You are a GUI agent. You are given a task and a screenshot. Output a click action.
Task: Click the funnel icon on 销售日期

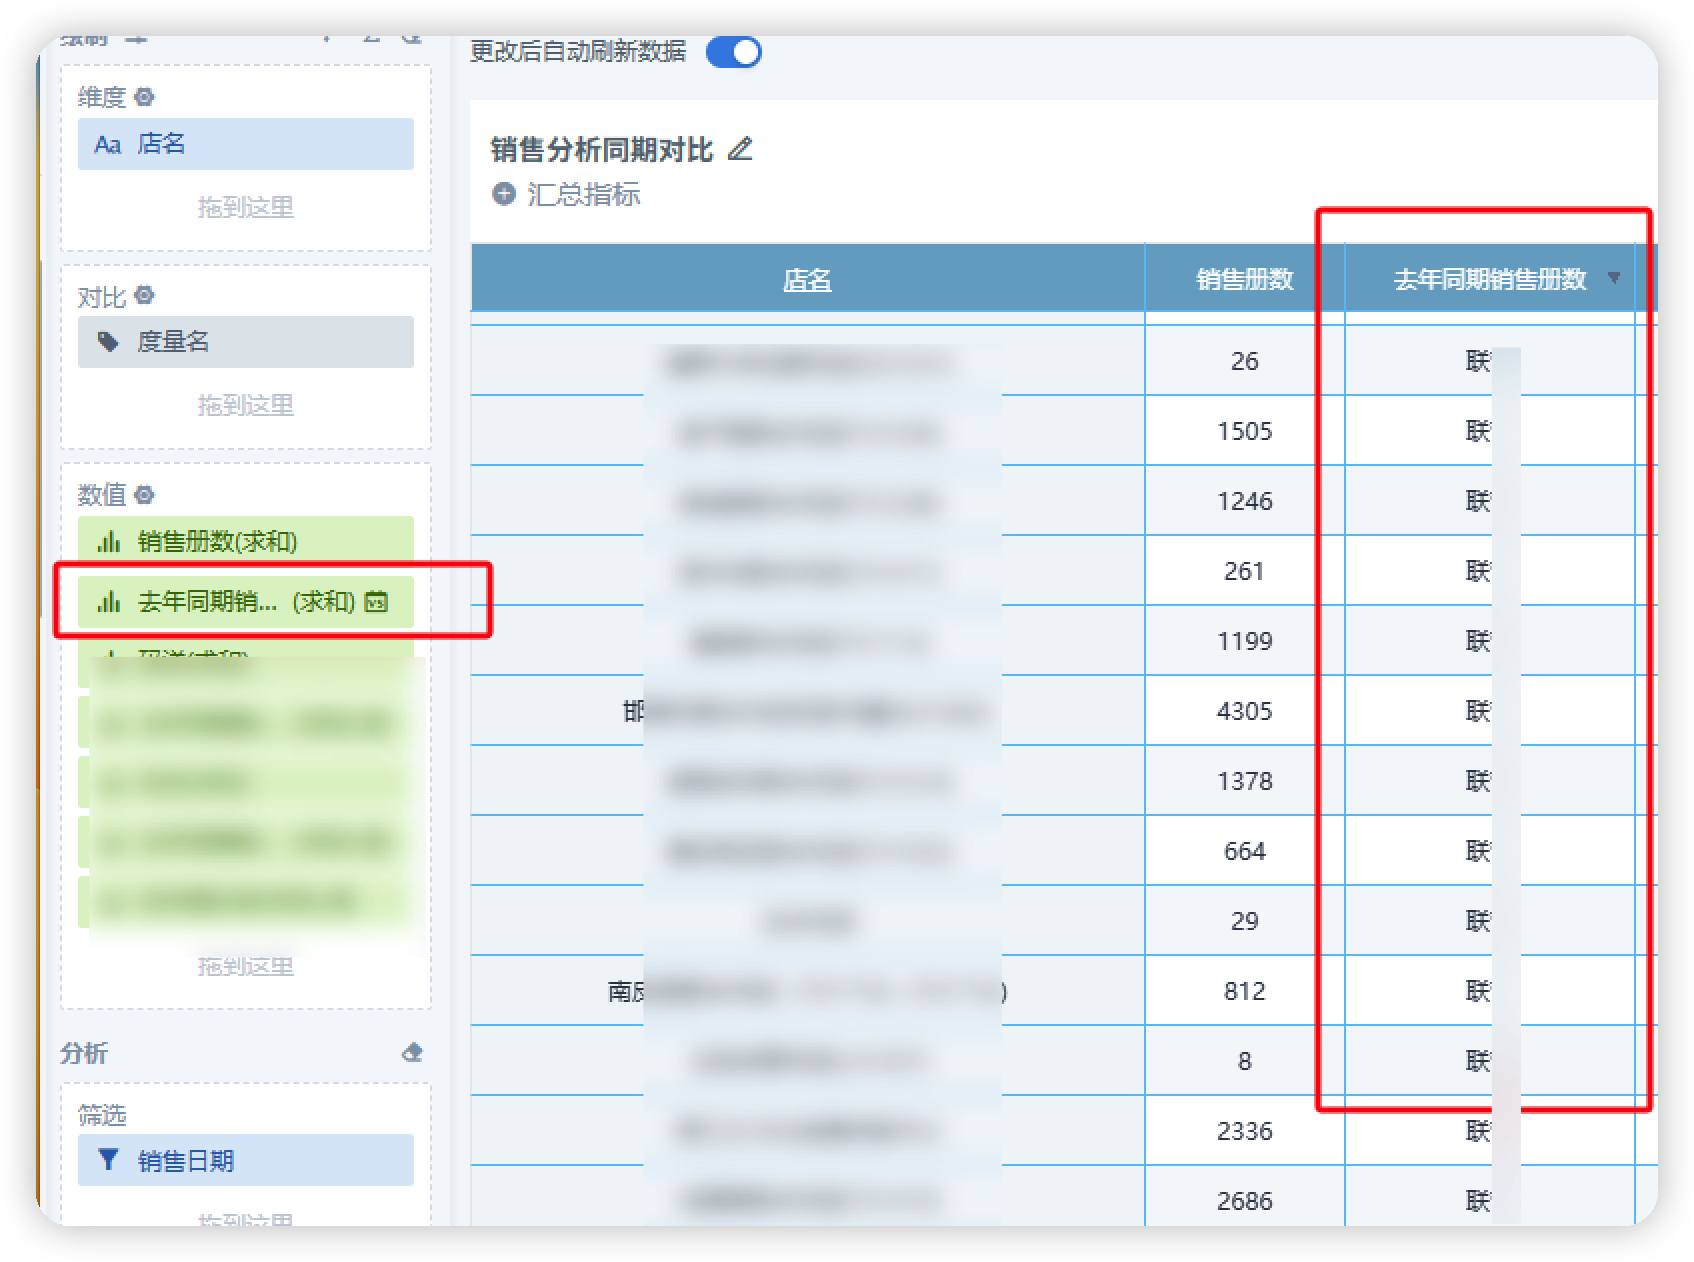click(x=108, y=1159)
